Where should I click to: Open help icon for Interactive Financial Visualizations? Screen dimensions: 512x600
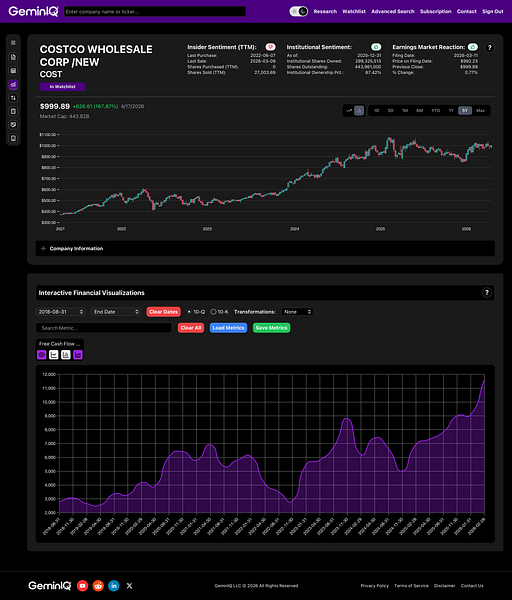click(487, 293)
